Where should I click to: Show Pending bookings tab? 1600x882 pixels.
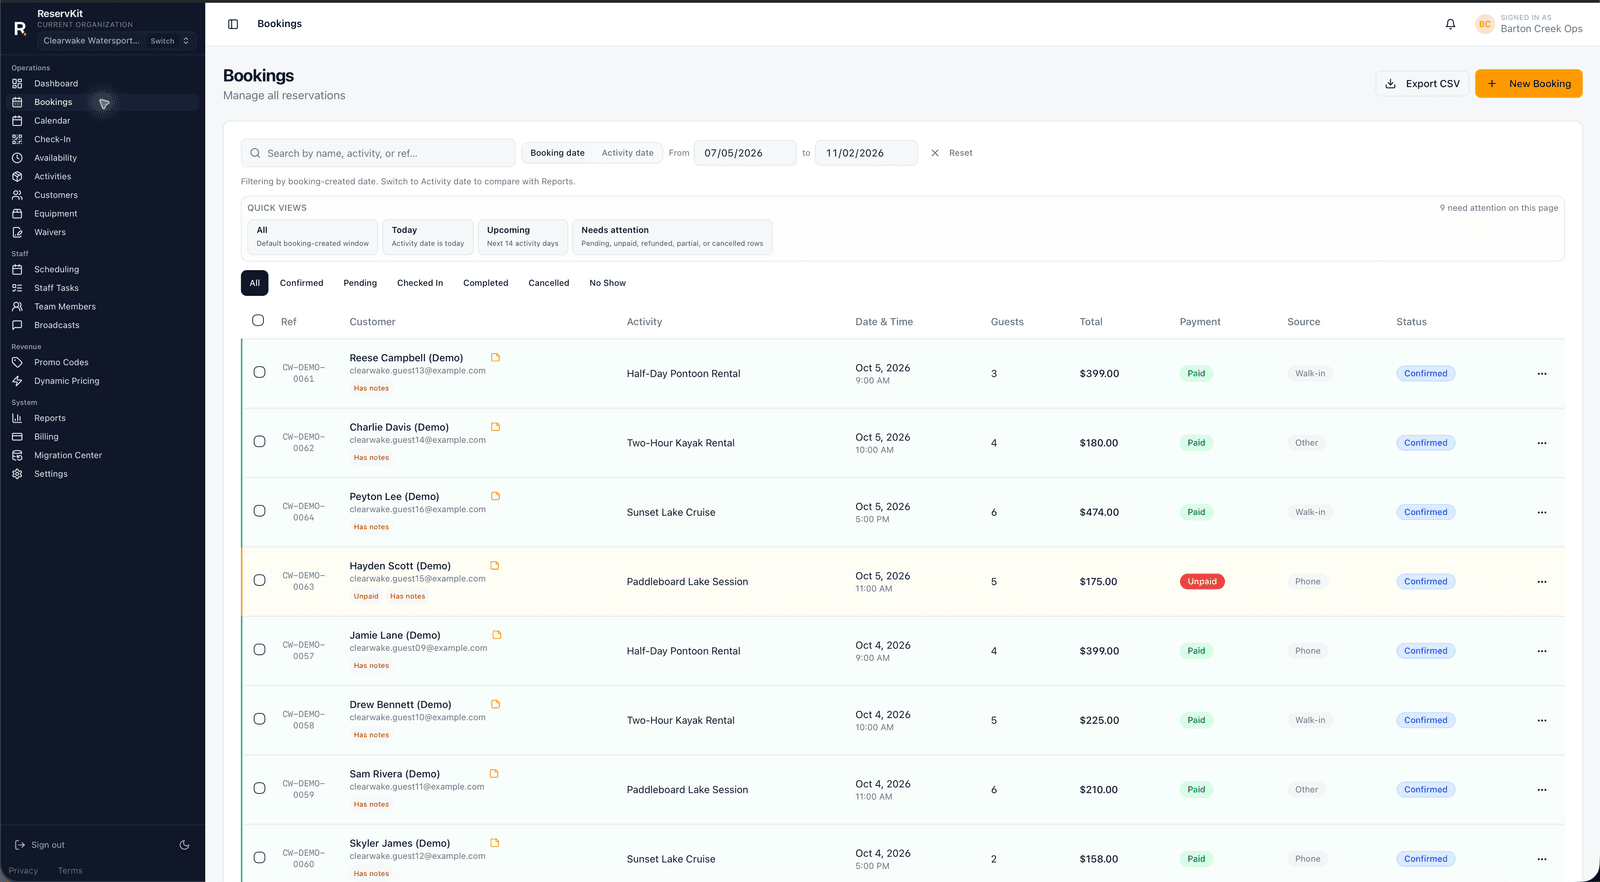[360, 283]
